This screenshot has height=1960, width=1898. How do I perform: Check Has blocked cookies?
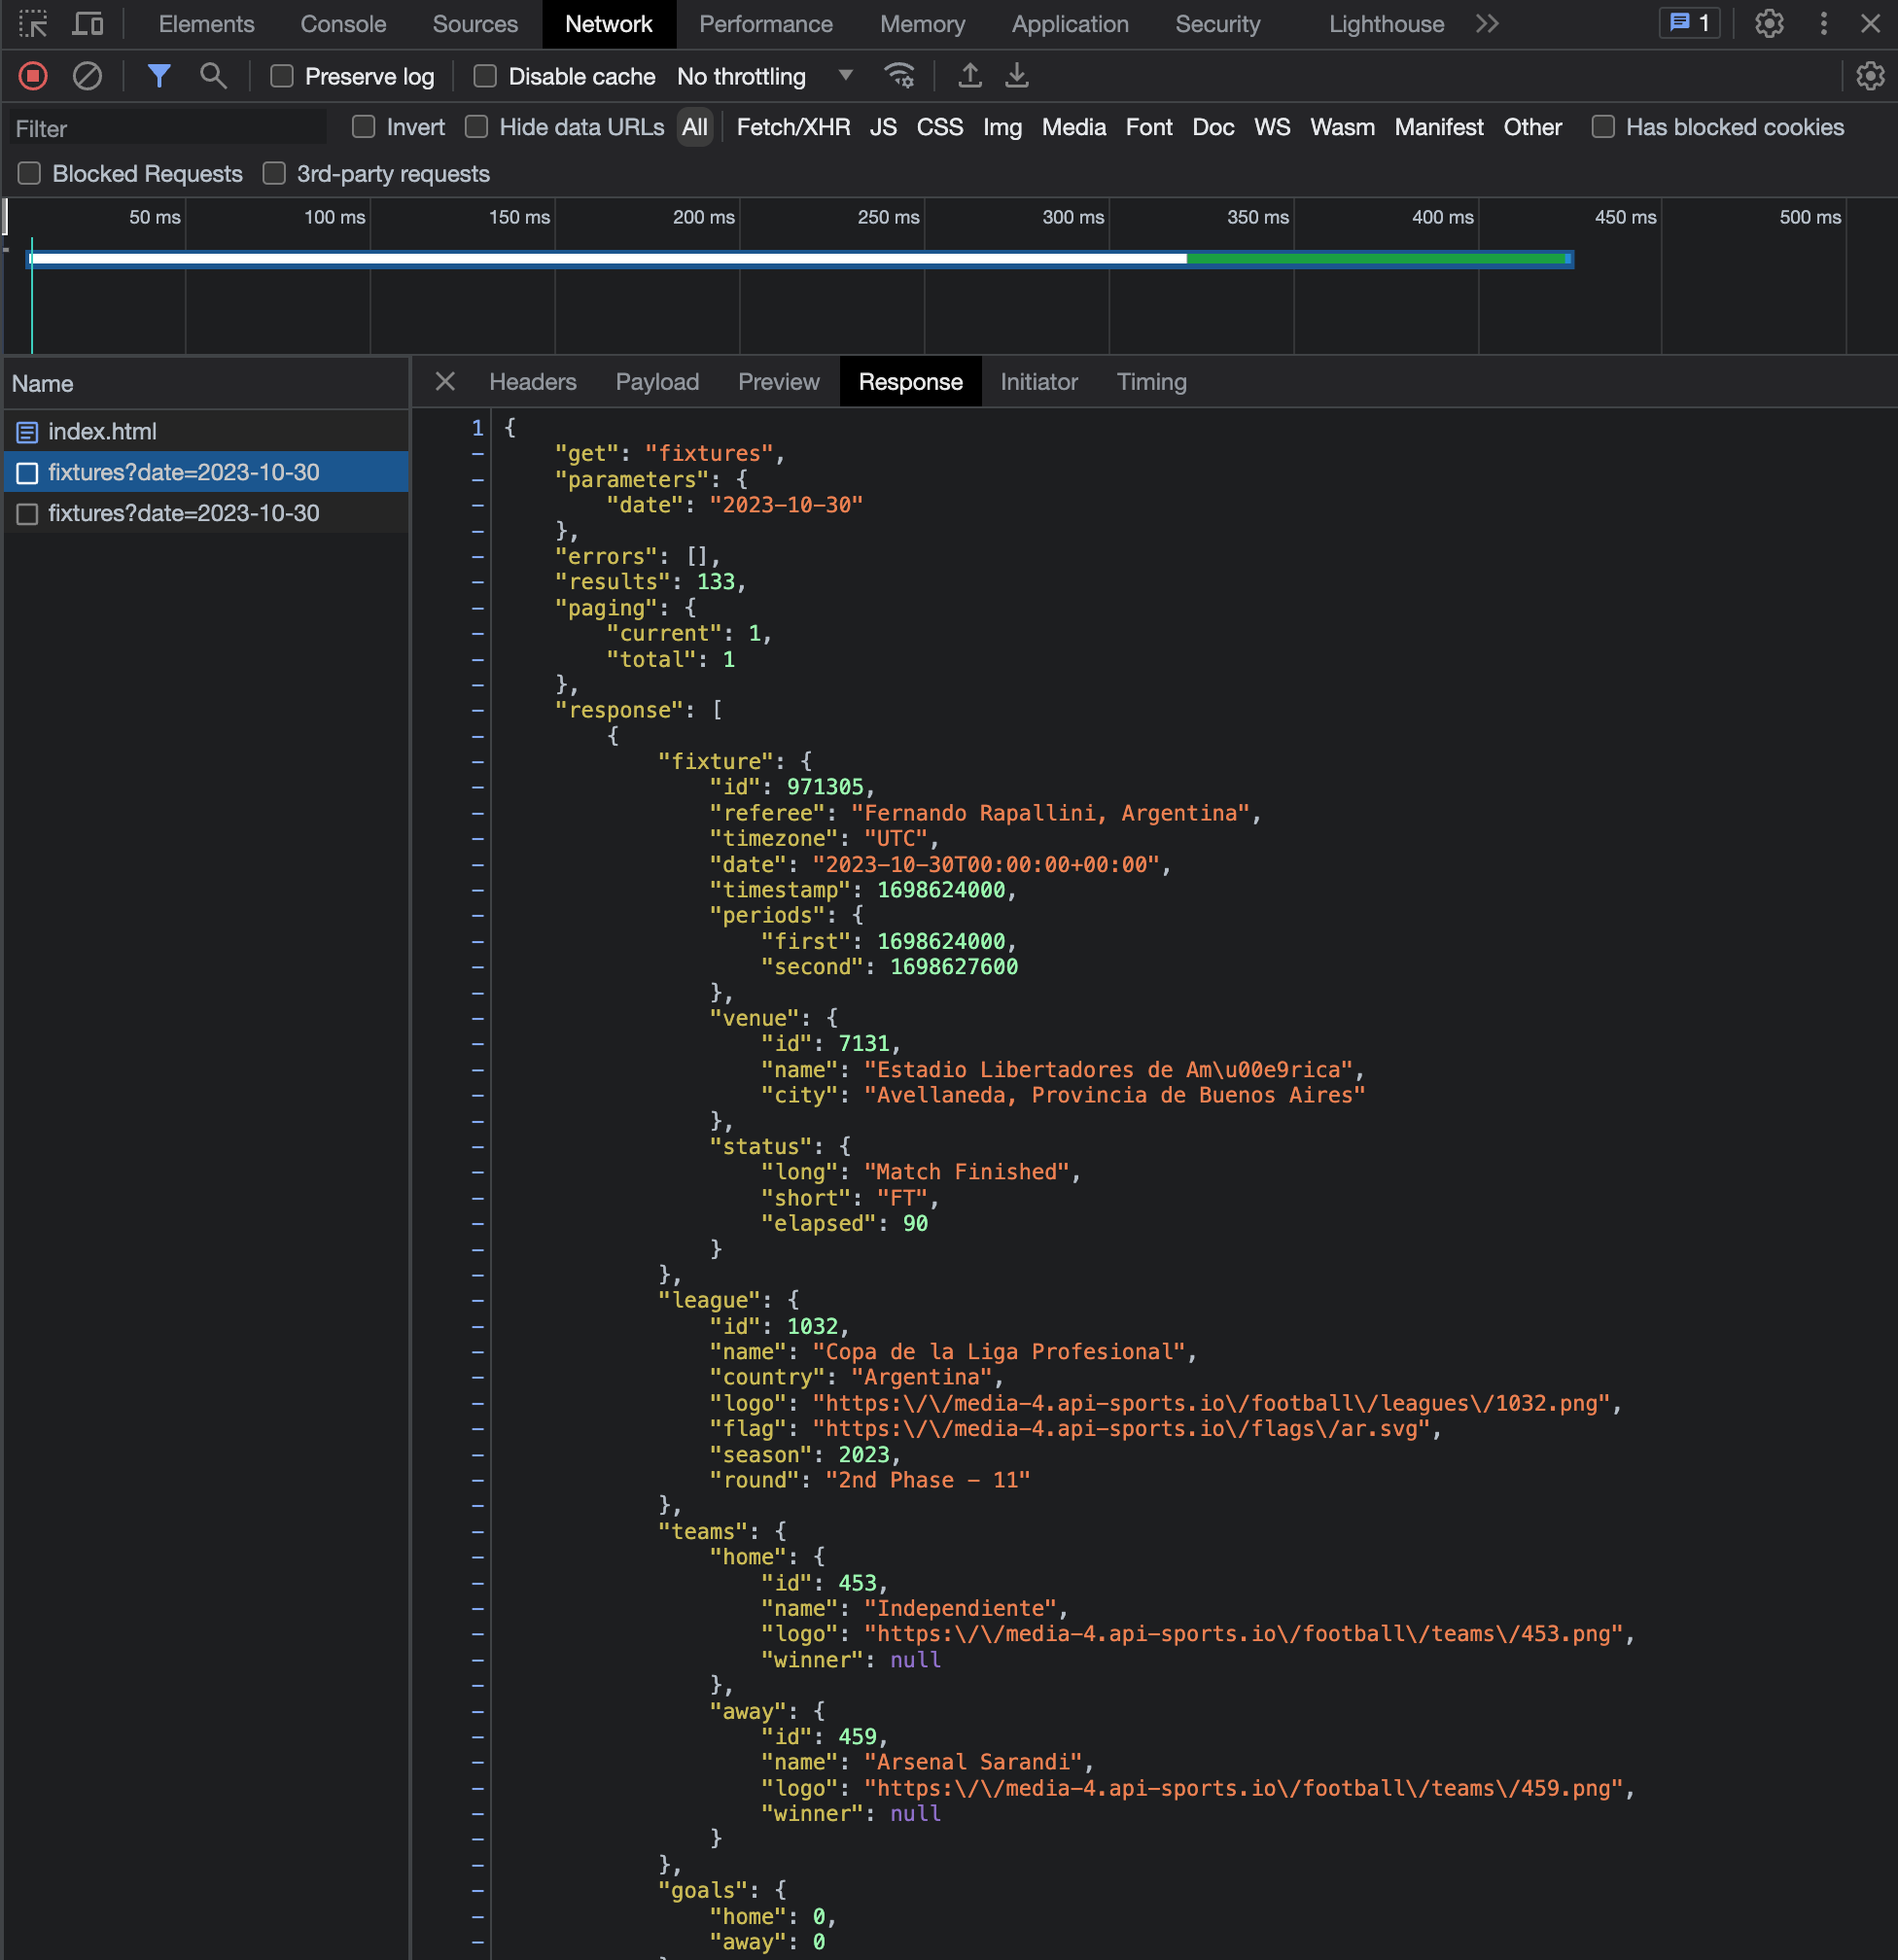click(x=1603, y=127)
